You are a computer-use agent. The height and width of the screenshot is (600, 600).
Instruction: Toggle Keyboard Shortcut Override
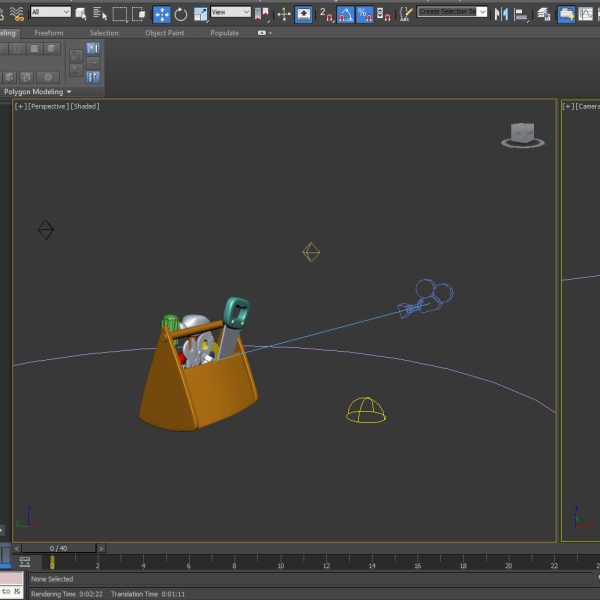tap(303, 15)
